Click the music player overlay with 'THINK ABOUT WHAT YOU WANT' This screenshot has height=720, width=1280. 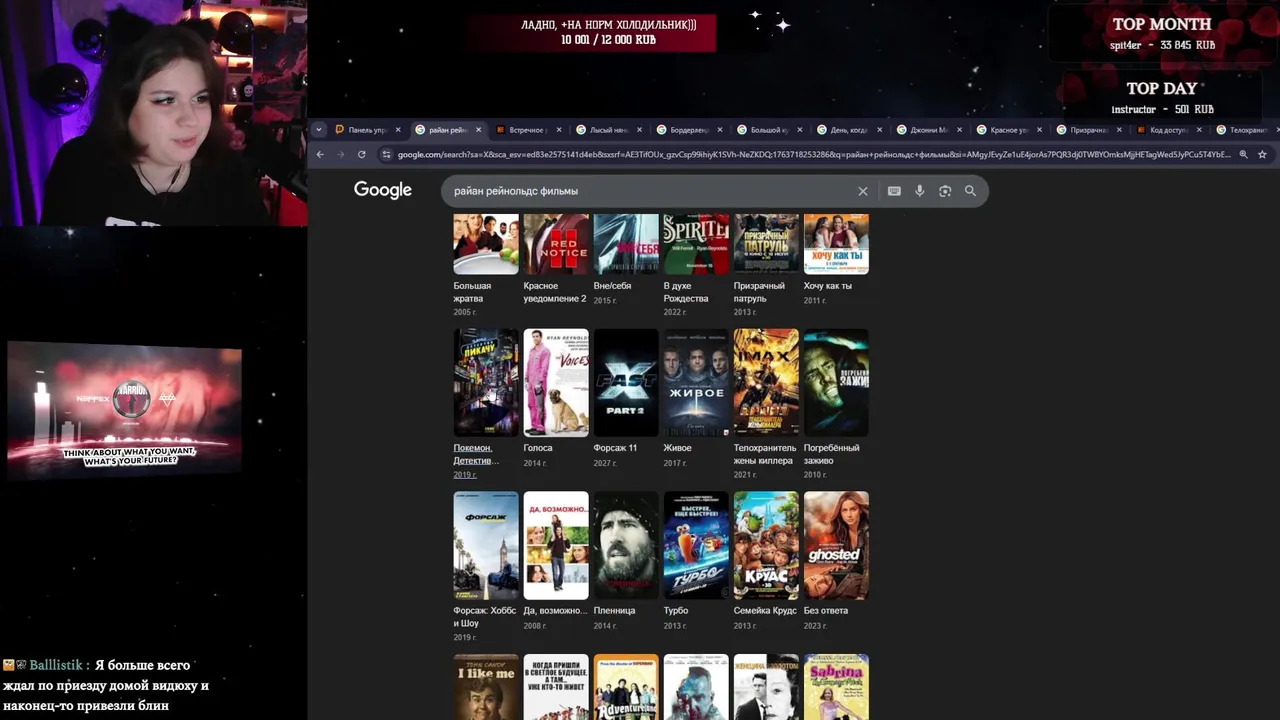click(124, 409)
